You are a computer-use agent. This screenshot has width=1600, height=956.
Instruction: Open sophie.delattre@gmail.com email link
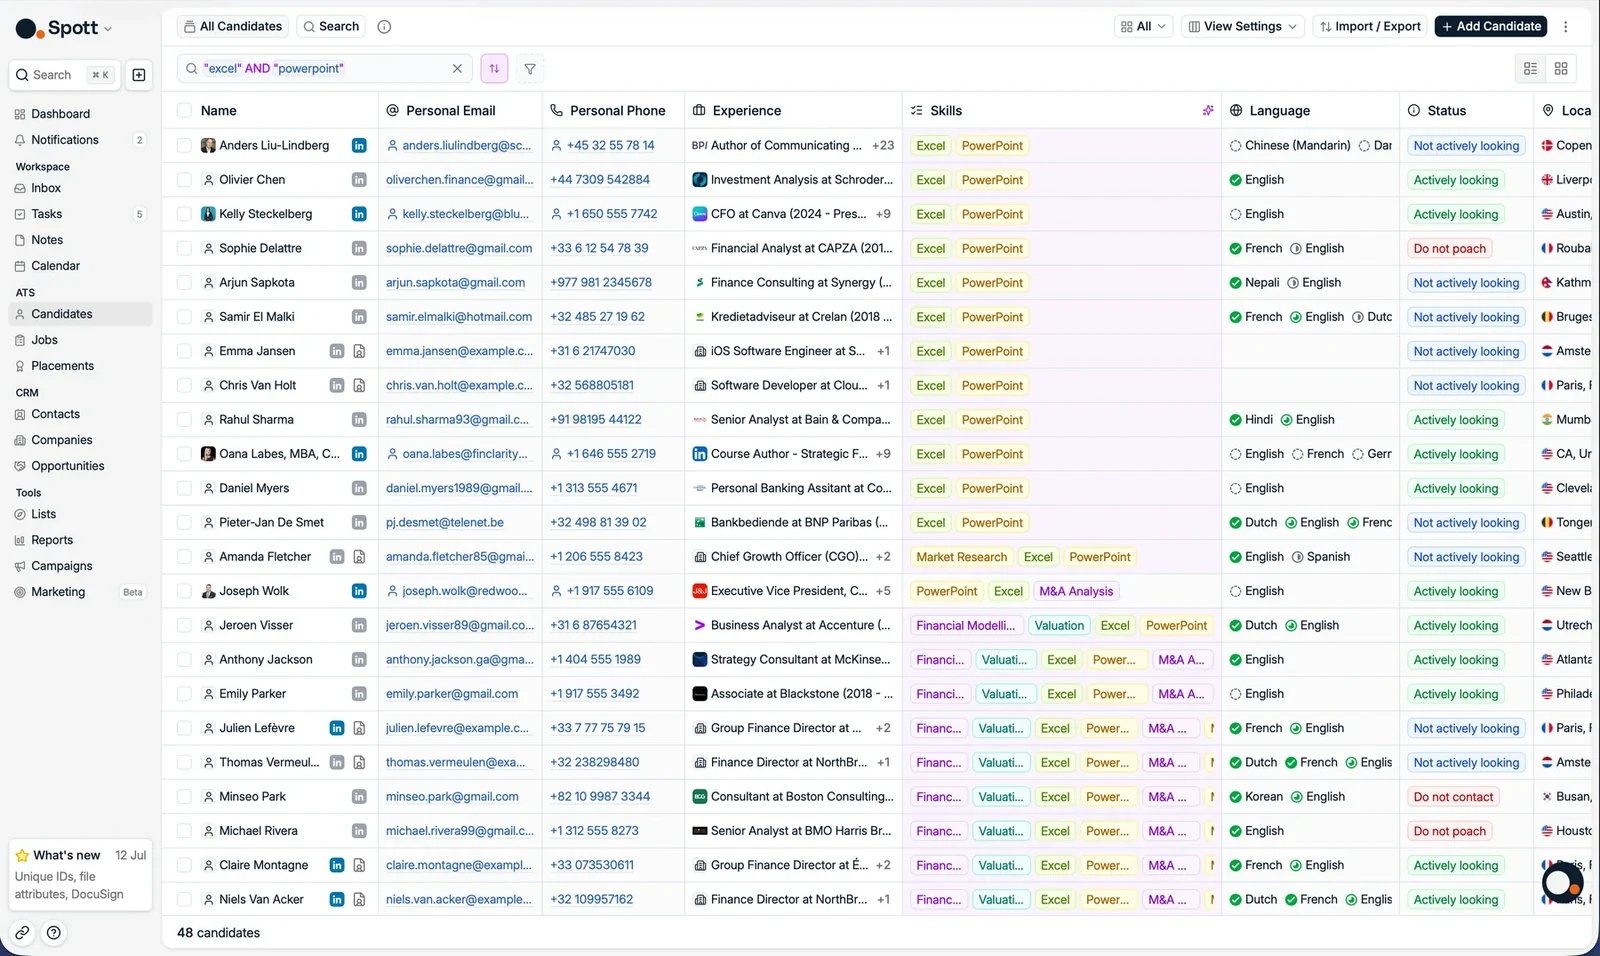point(459,248)
